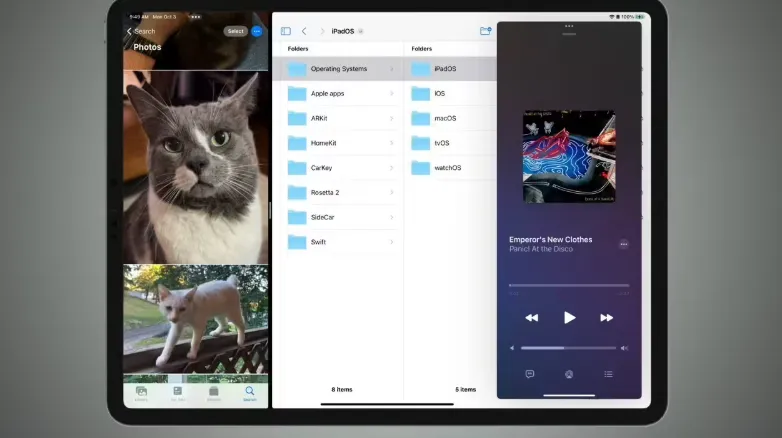782x438 pixels.
Task: Open the white cat on railing photo
Action: (x=196, y=319)
